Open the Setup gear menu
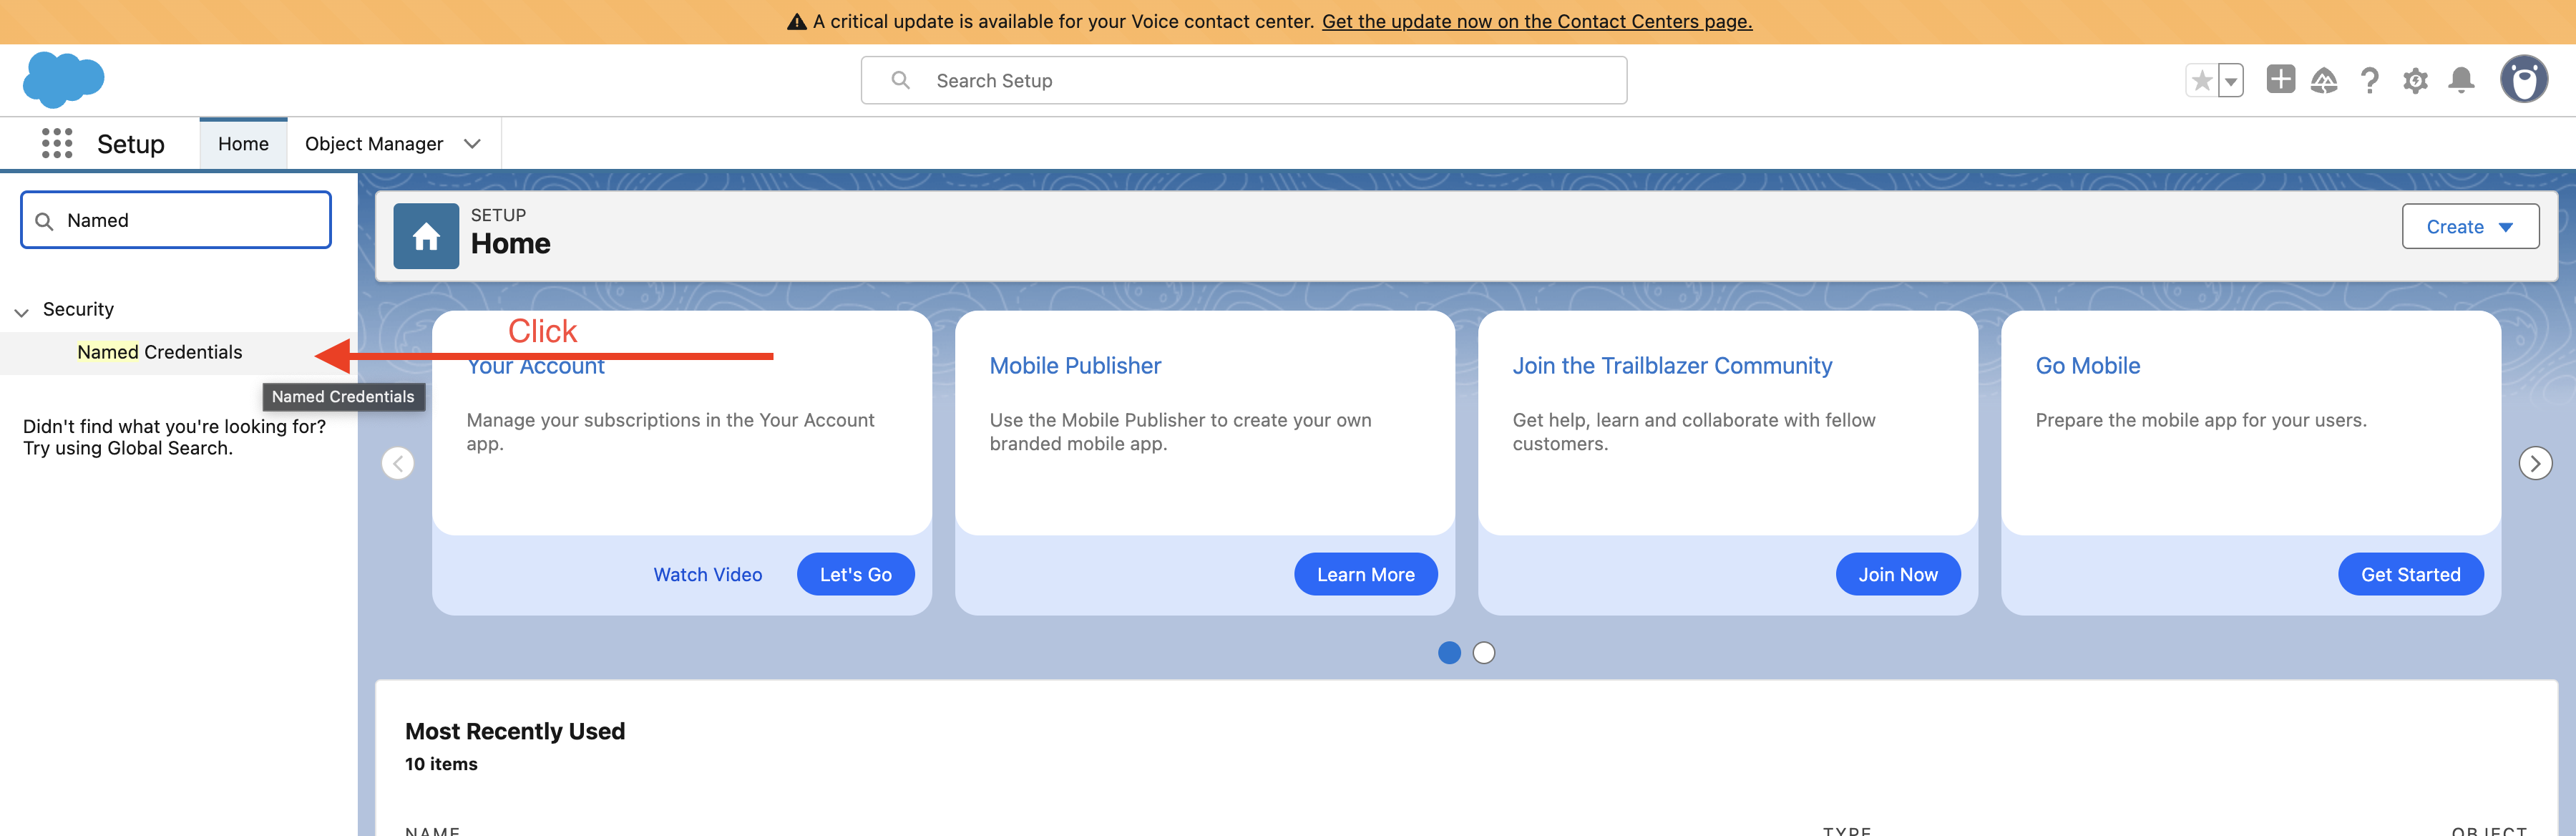The image size is (2576, 836). (2415, 80)
